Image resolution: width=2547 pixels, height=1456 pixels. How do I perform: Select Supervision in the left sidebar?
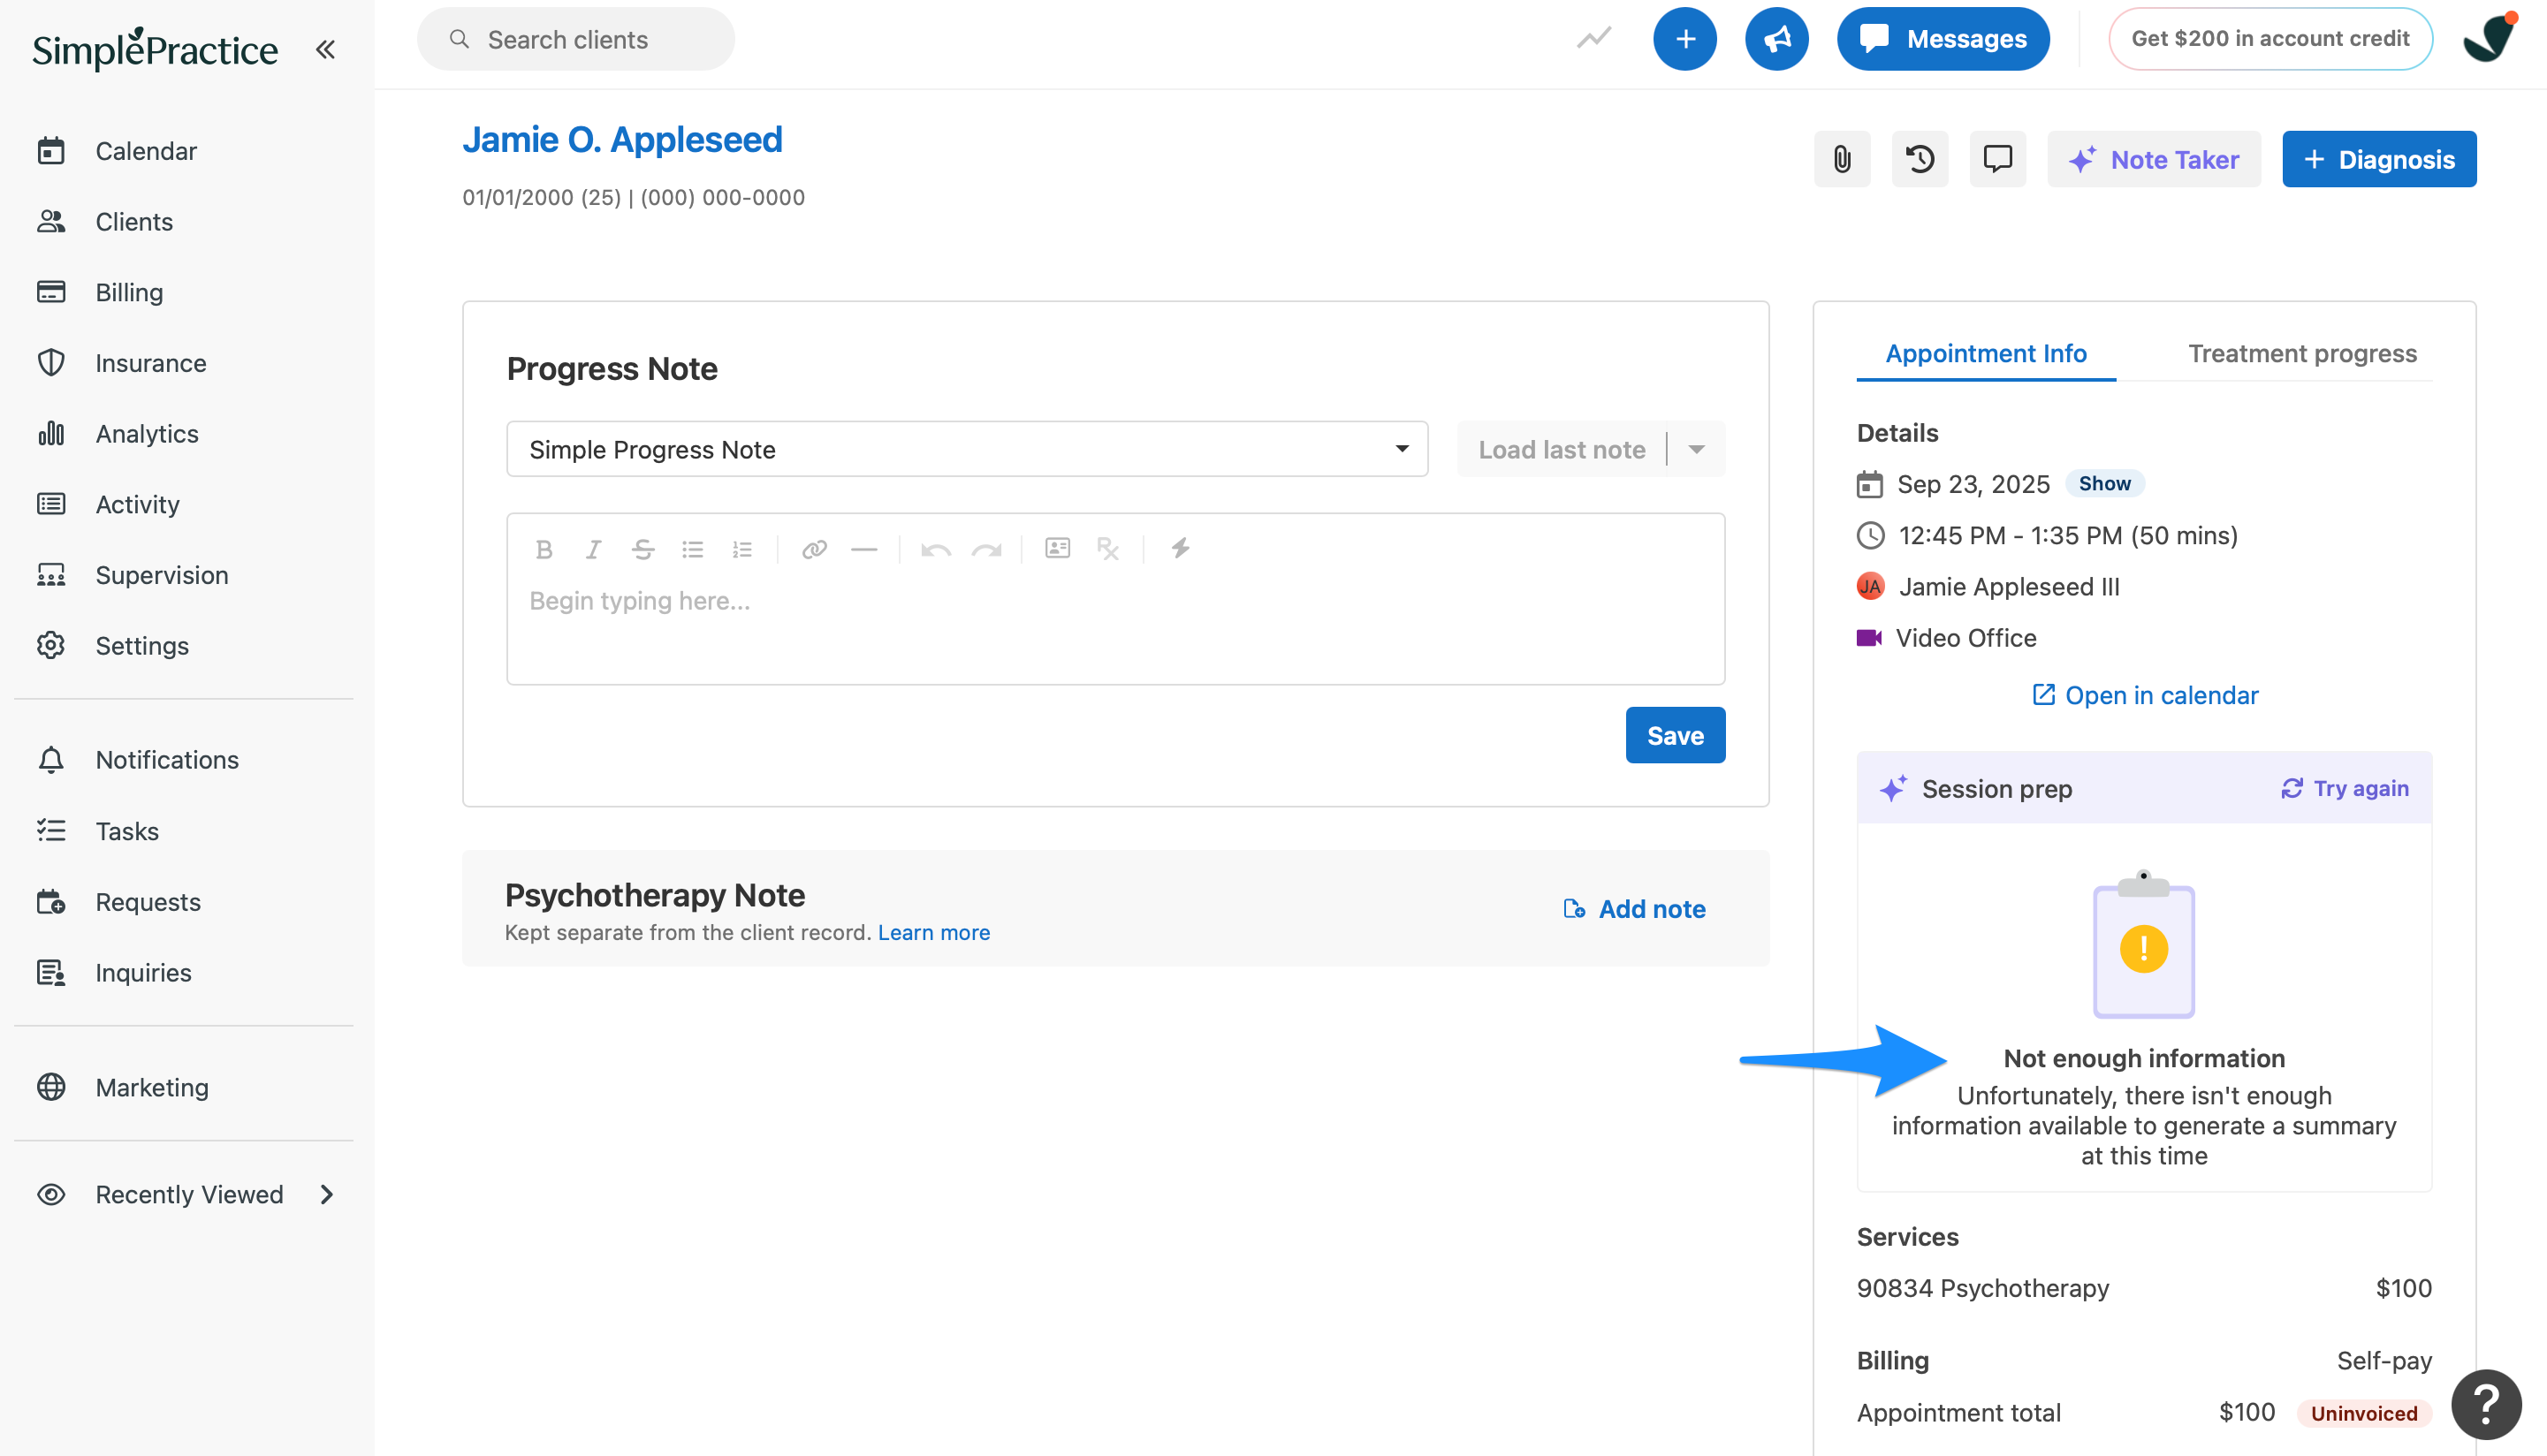[x=161, y=574]
